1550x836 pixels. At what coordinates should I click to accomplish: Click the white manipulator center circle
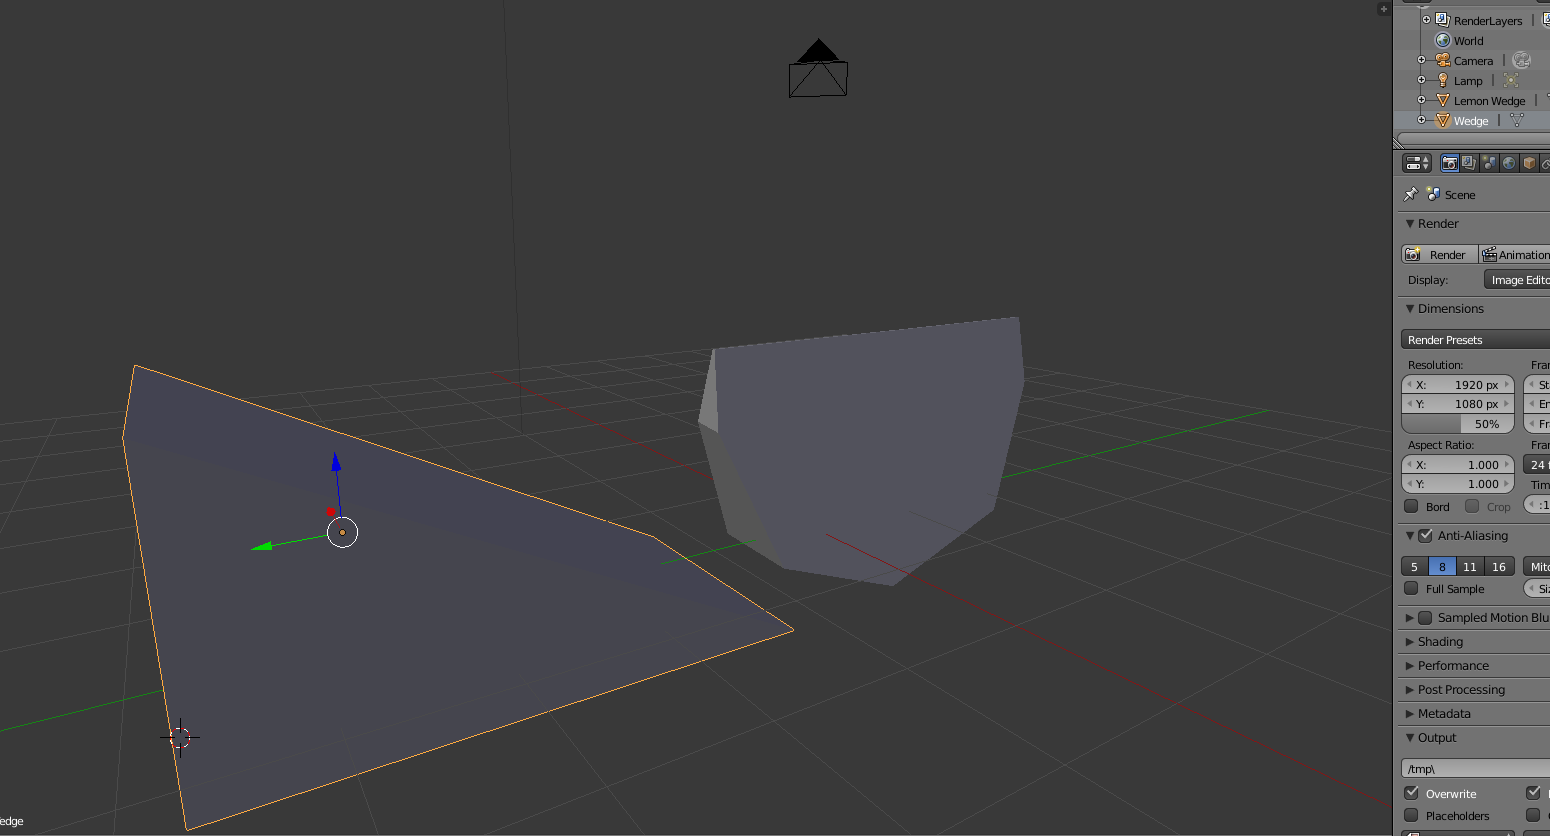click(x=343, y=533)
